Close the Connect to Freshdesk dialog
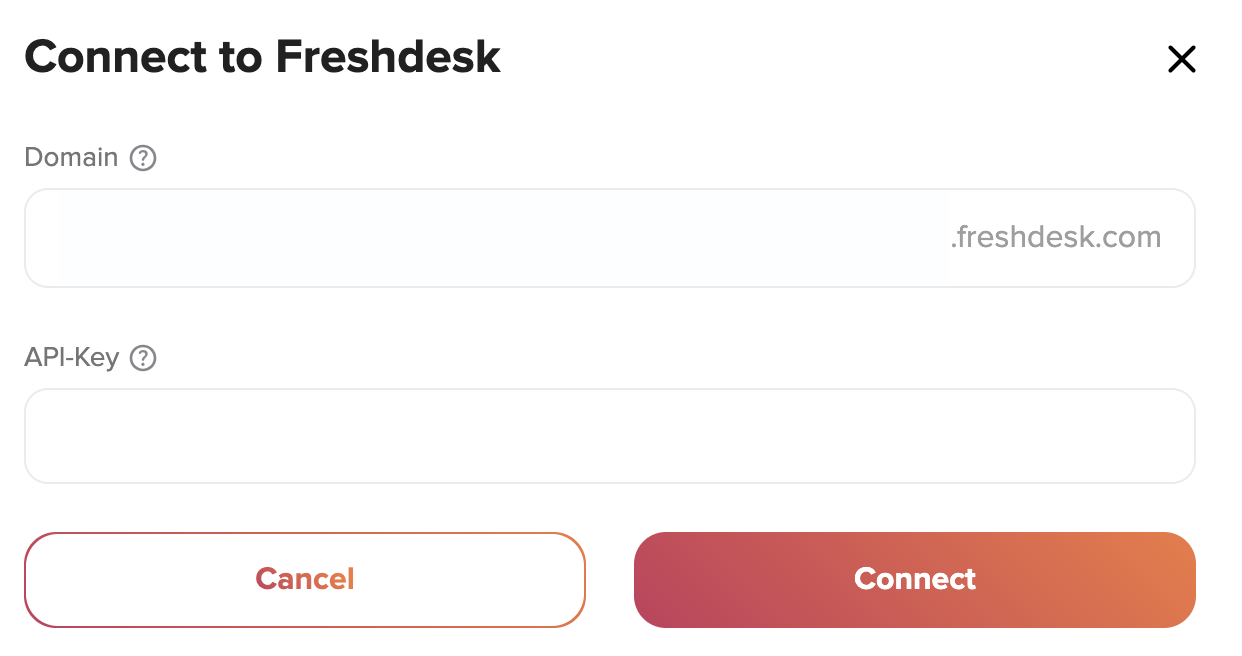The image size is (1242, 656). tap(1181, 60)
